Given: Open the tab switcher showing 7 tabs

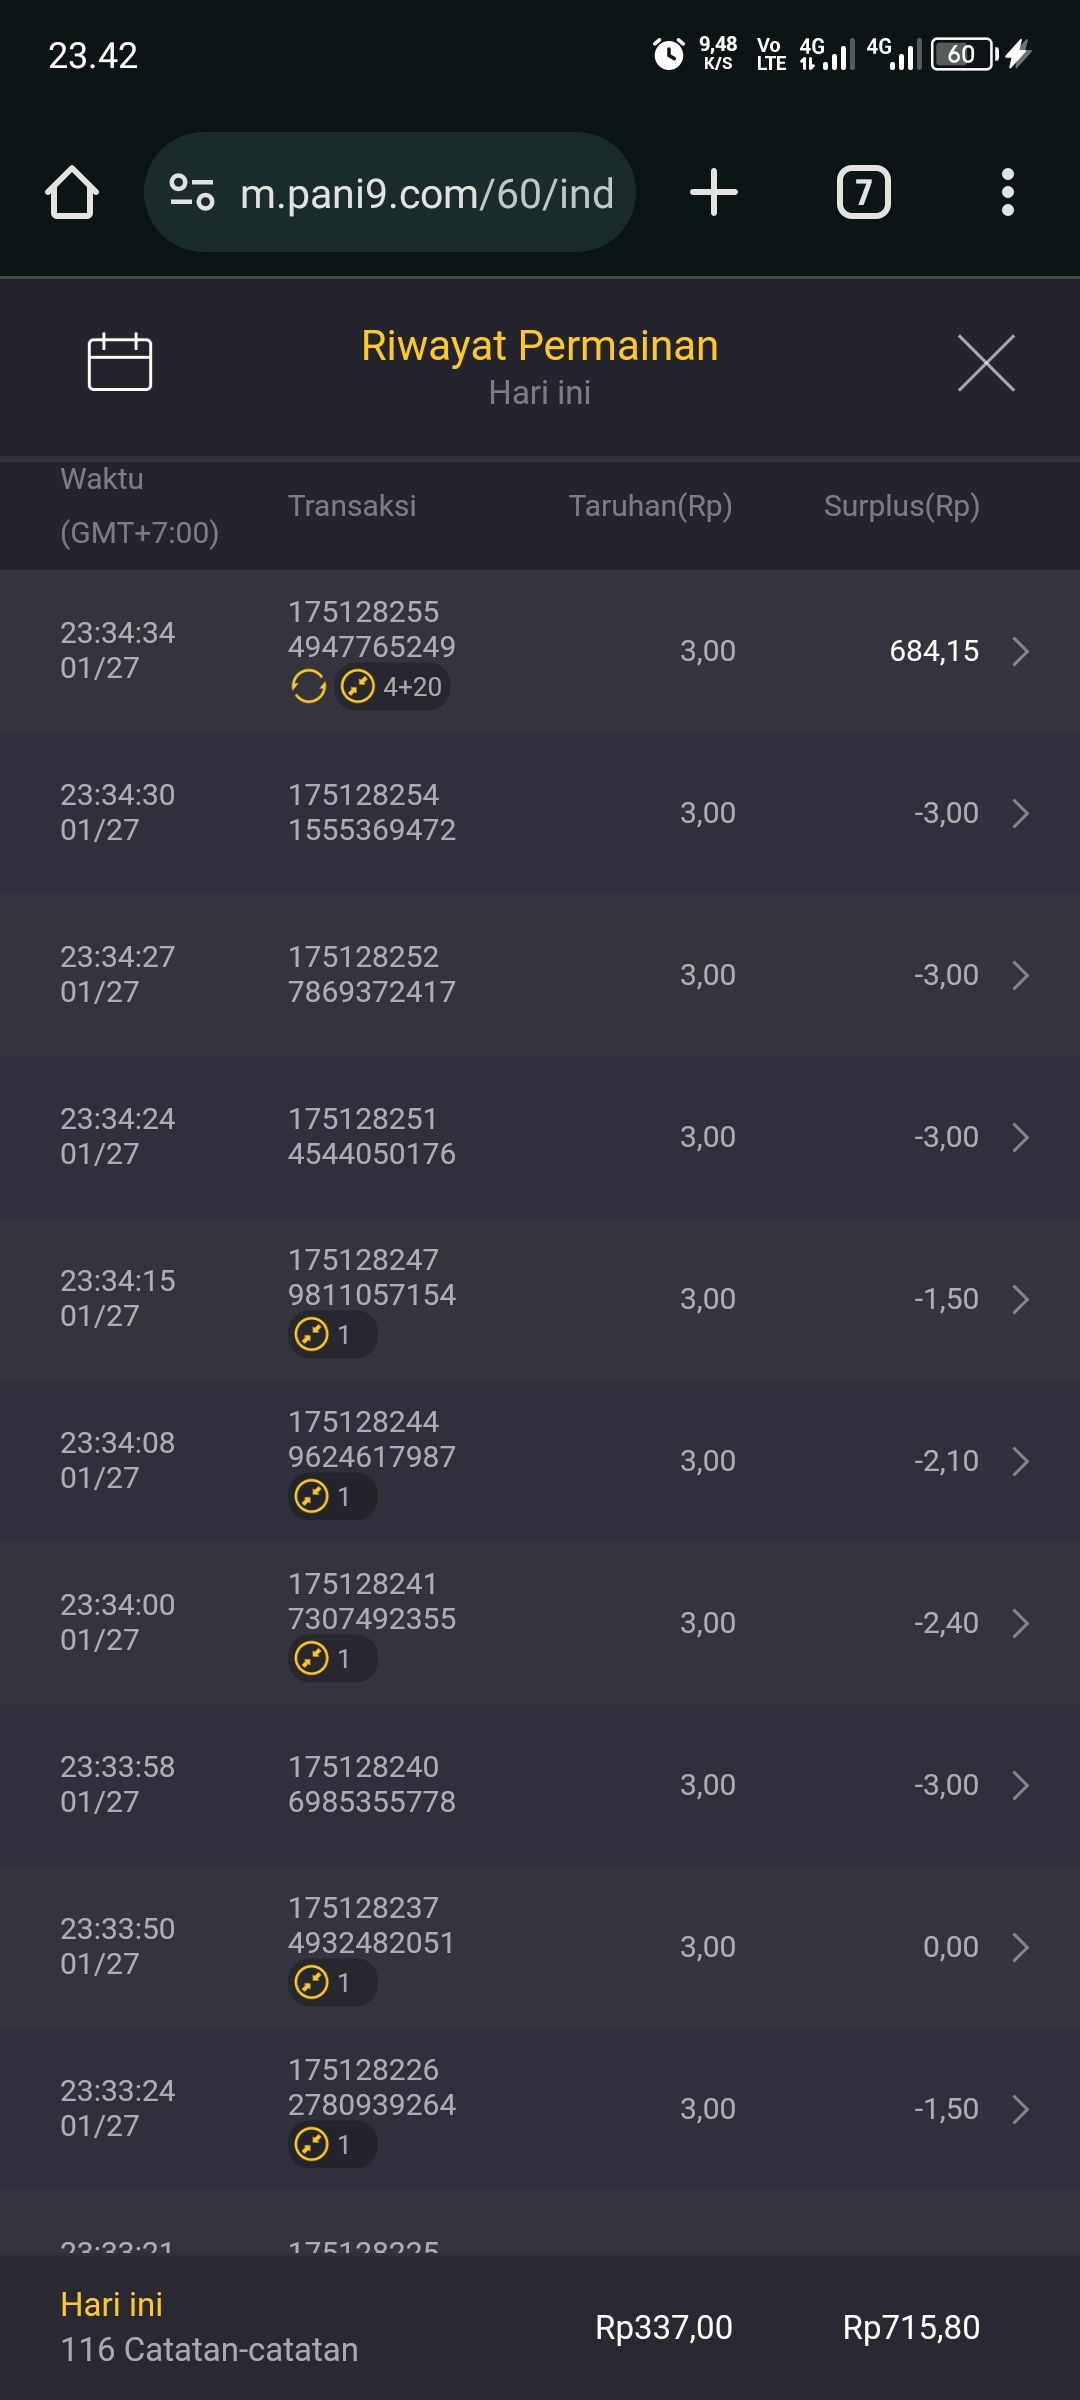Looking at the screenshot, I should (863, 192).
